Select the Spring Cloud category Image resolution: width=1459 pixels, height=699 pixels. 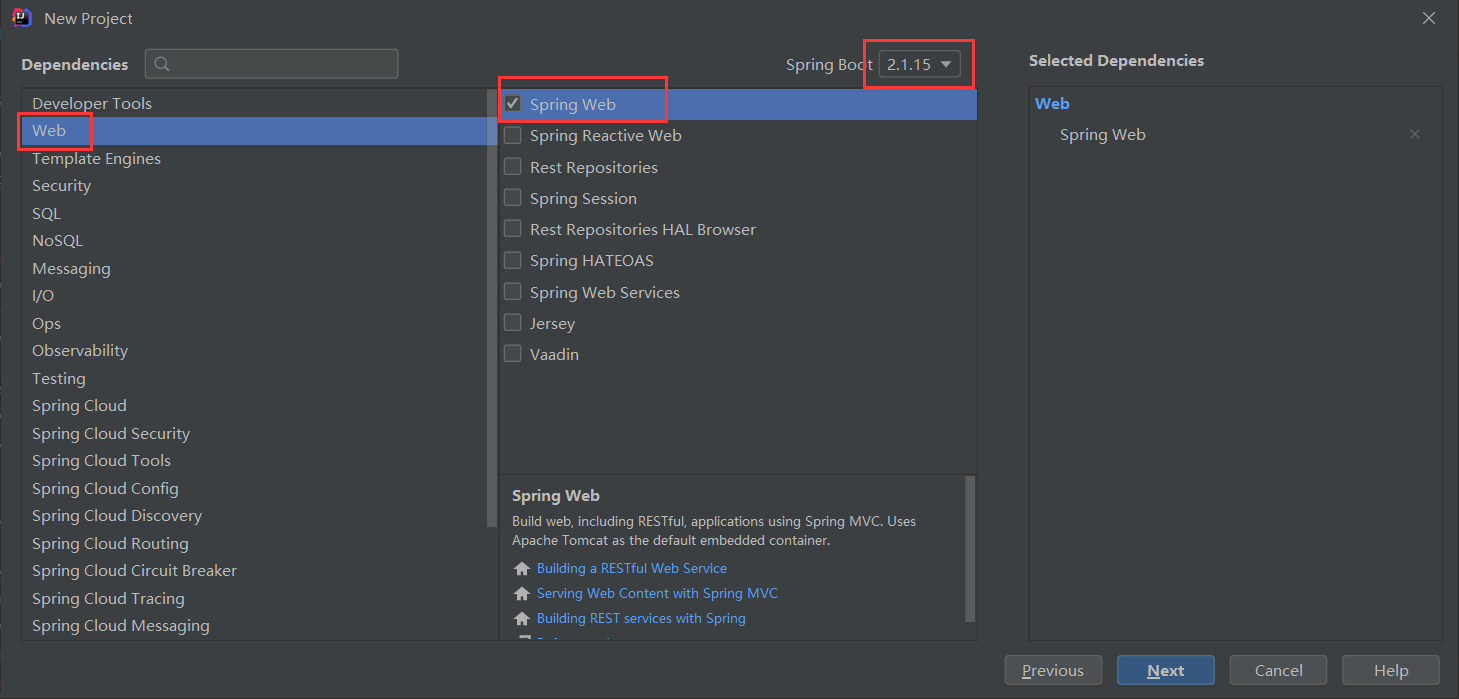(254, 406)
